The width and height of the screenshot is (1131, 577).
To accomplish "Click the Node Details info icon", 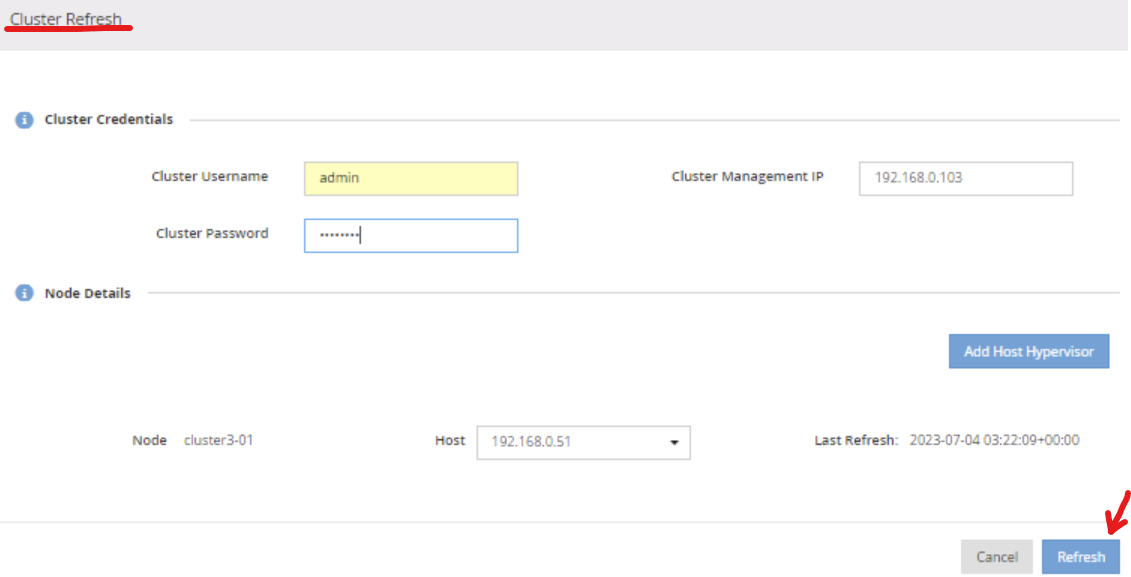I will (x=24, y=294).
